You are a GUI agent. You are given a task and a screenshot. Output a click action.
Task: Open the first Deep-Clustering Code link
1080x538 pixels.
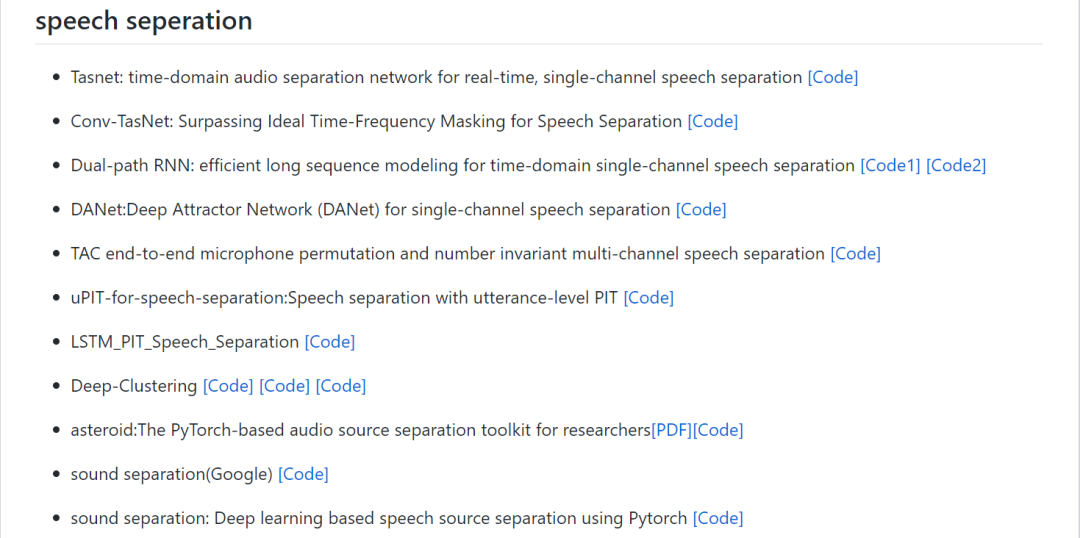pos(228,385)
